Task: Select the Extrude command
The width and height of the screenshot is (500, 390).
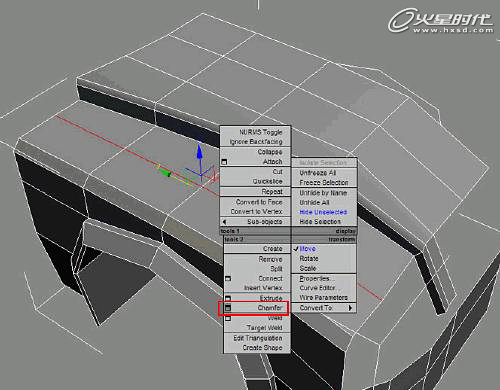Action: tap(271, 298)
